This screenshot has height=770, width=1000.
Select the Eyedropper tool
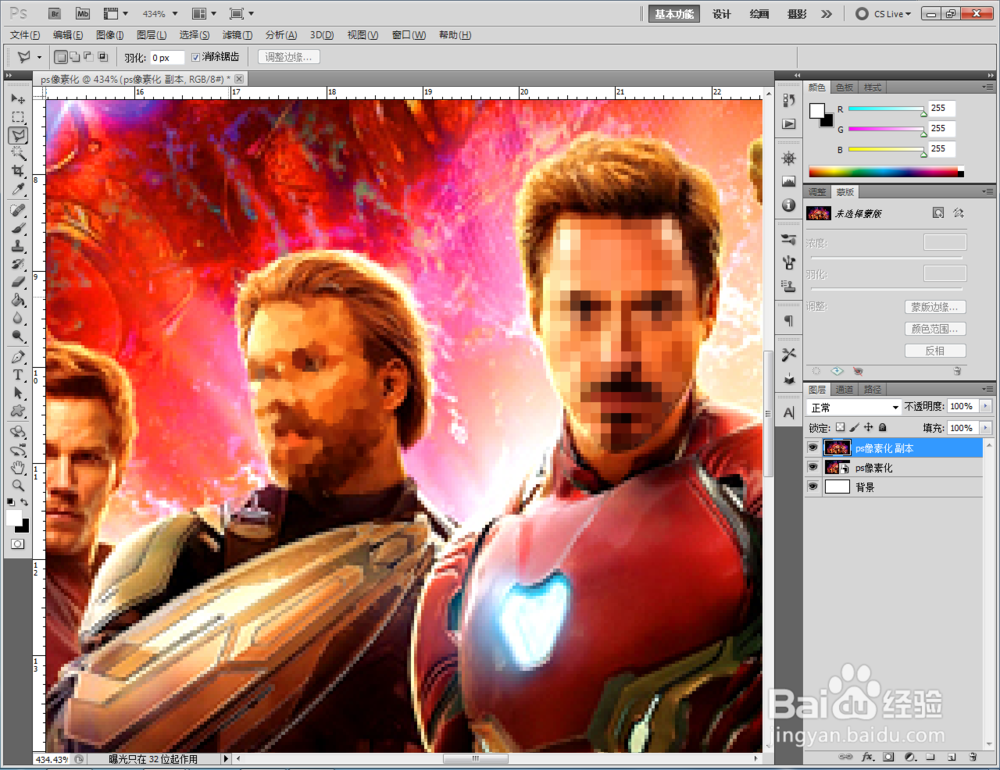pos(18,189)
